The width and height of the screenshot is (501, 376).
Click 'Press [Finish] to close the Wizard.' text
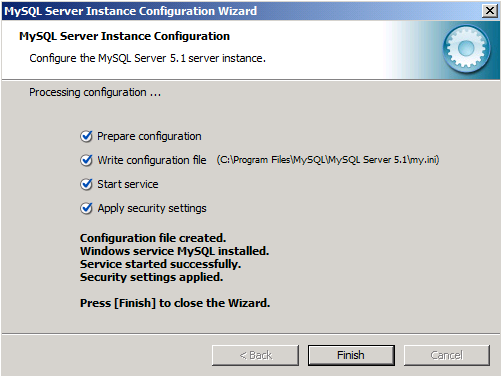[175, 303]
